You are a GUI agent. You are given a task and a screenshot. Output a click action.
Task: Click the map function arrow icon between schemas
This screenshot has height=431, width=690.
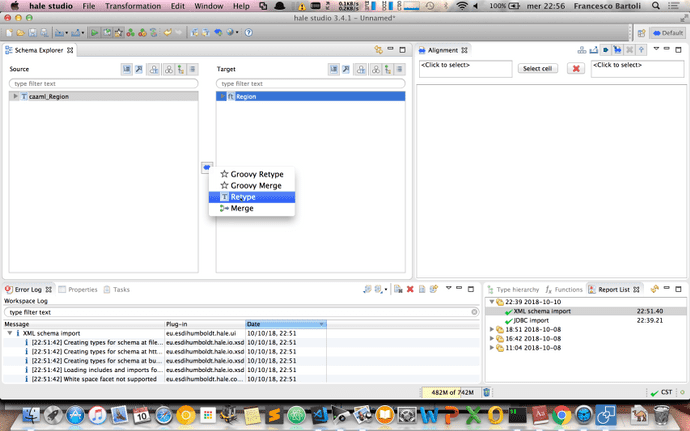click(x=206, y=165)
